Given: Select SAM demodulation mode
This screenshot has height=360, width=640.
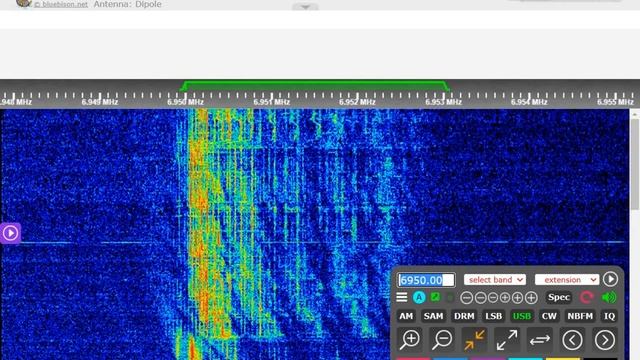Looking at the screenshot, I should click(433, 316).
